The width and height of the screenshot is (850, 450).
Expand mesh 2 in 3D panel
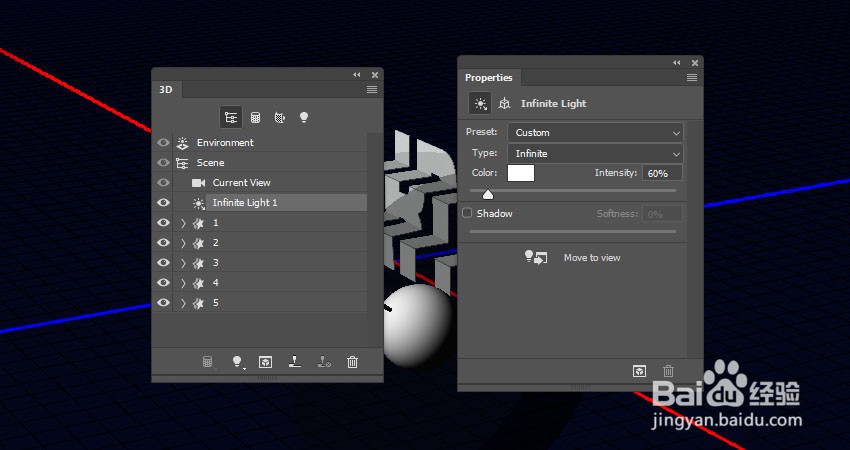point(183,243)
